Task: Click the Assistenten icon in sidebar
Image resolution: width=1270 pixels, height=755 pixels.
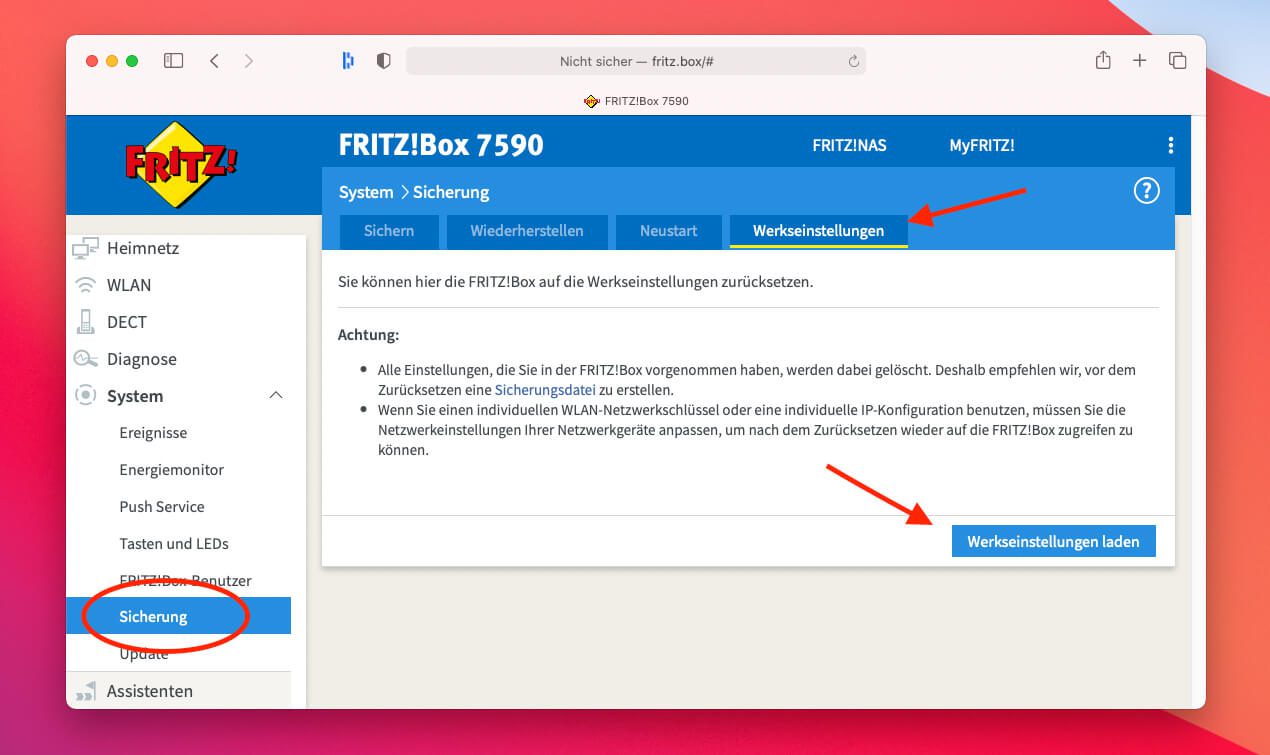Action: coord(86,691)
